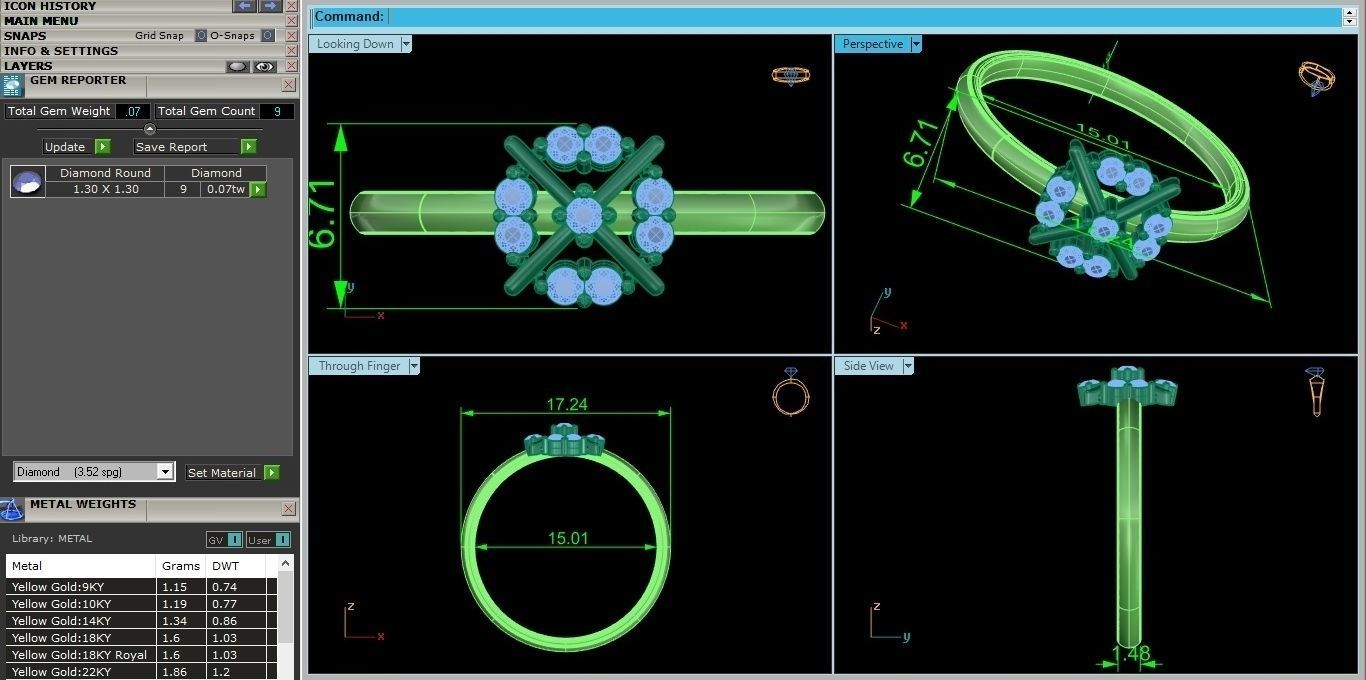Image resolution: width=1366 pixels, height=680 pixels.
Task: Go back in Icon History with left arrow
Action: pyautogui.click(x=245, y=6)
